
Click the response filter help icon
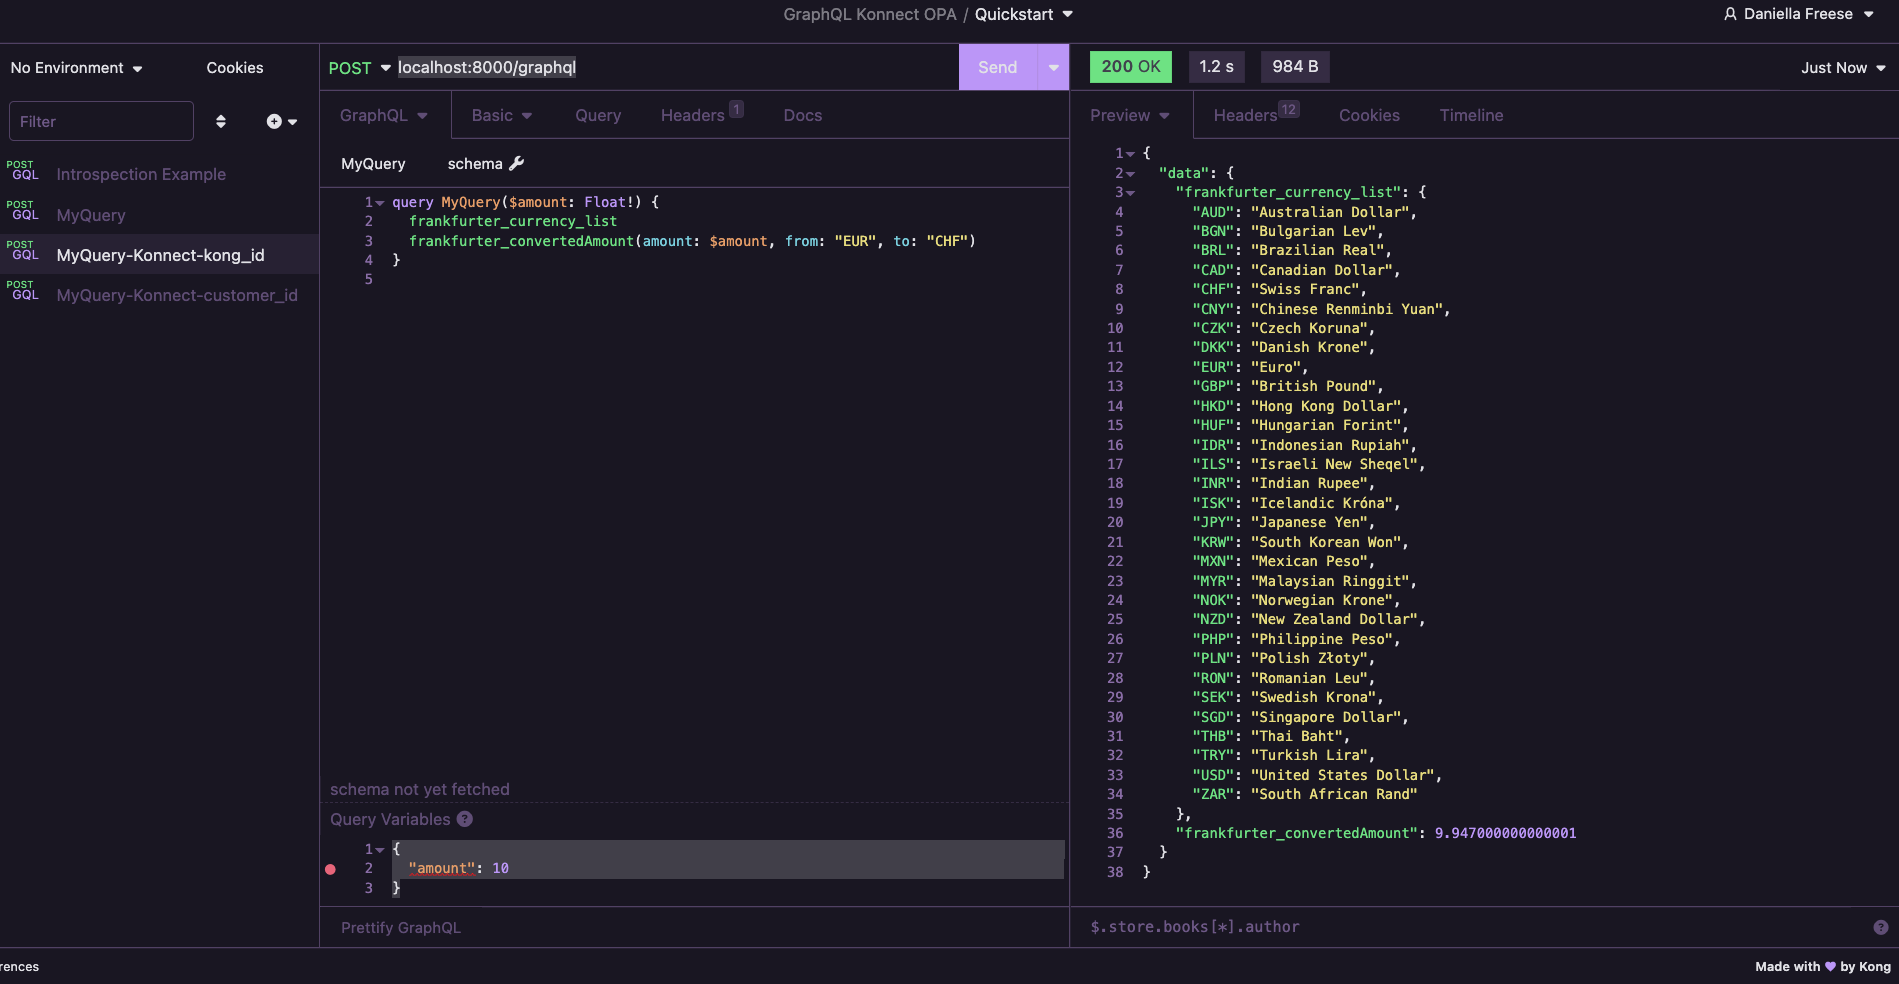click(1880, 927)
